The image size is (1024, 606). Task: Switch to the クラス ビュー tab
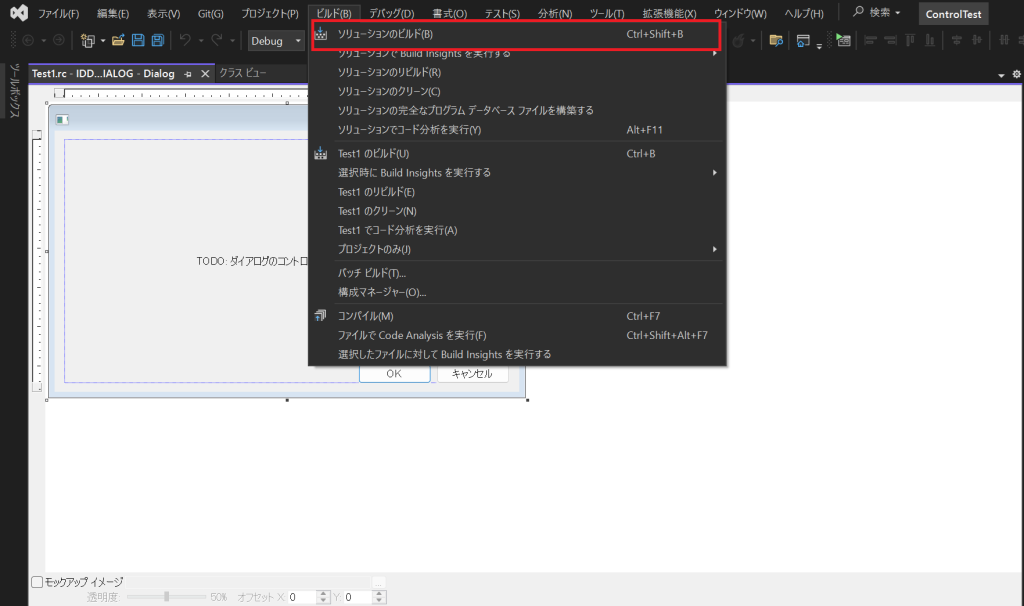[x=243, y=74]
